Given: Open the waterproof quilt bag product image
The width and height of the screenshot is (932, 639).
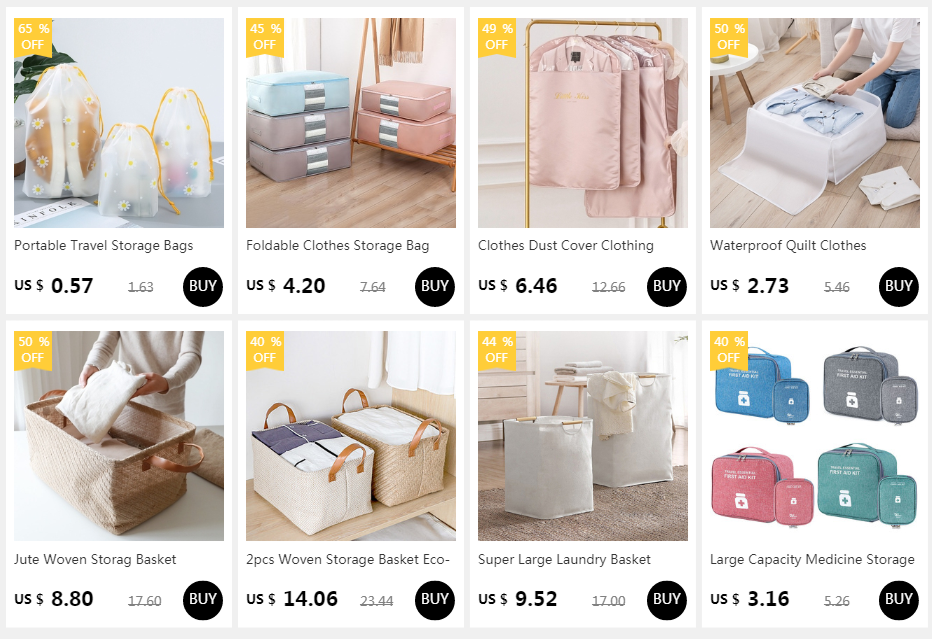Looking at the screenshot, I should (814, 122).
